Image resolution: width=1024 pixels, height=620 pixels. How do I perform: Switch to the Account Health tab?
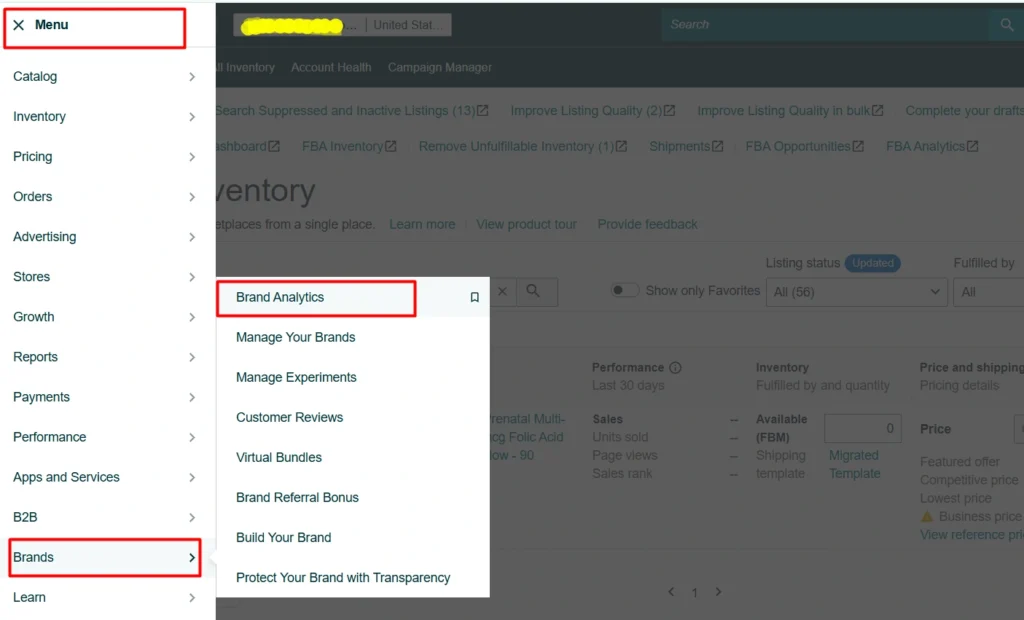pyautogui.click(x=331, y=67)
